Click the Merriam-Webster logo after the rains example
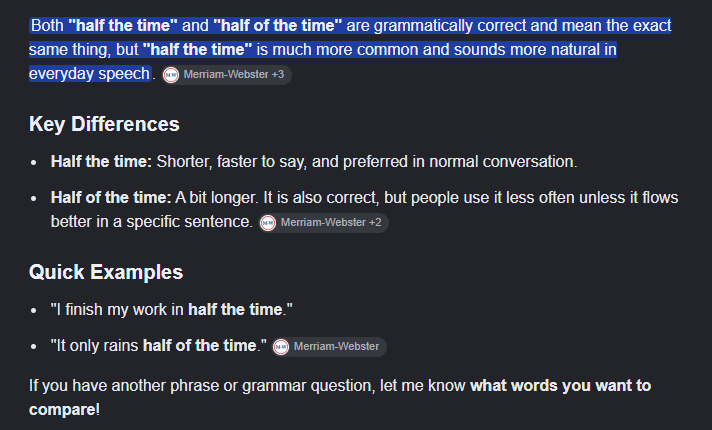The width and height of the screenshot is (712, 430). (281, 347)
